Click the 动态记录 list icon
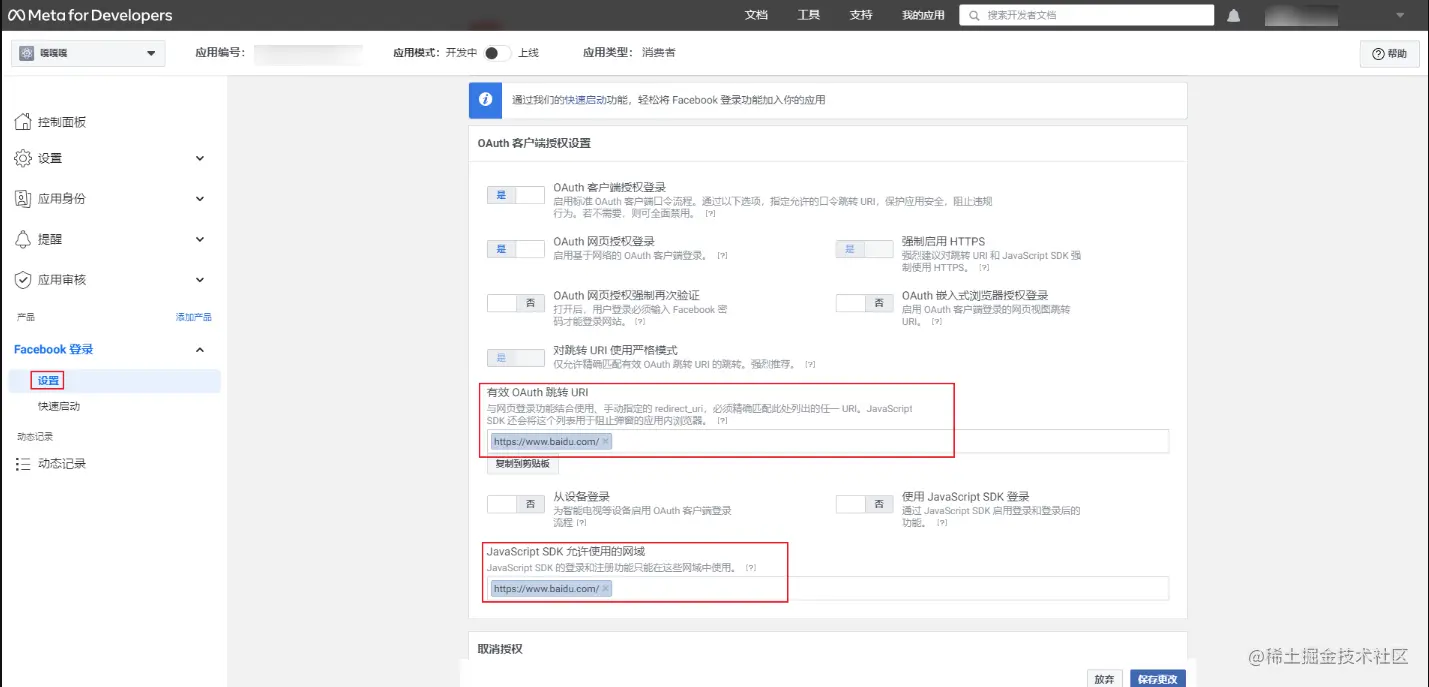The height and width of the screenshot is (687, 1429). [x=23, y=464]
